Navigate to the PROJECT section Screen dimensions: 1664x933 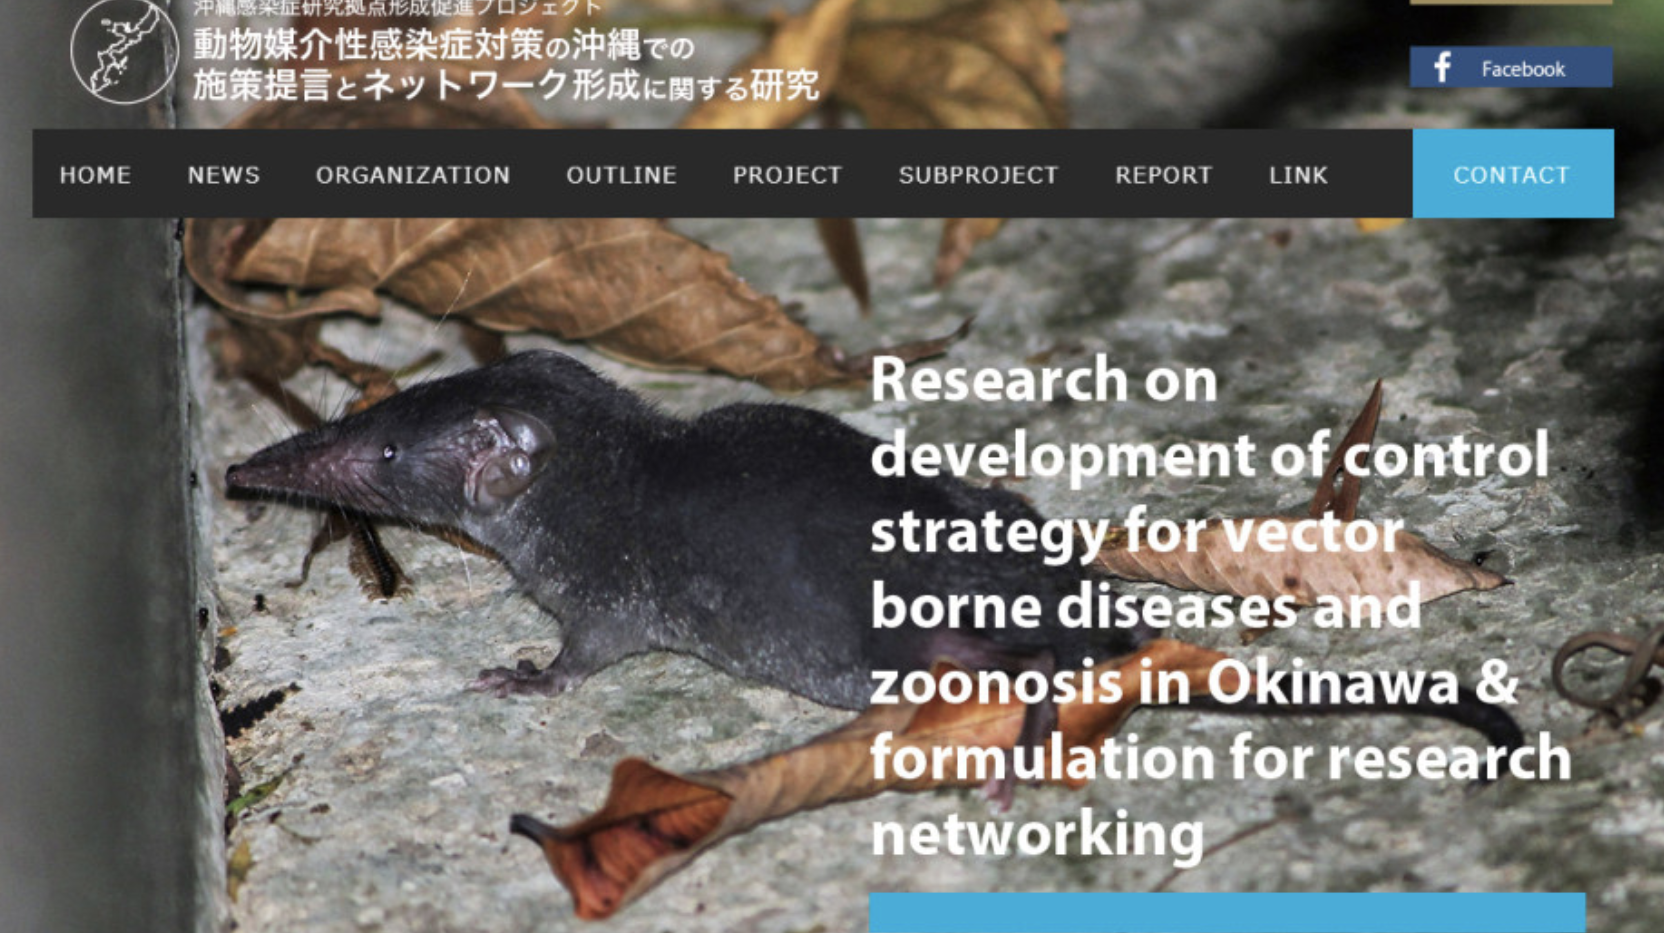click(x=787, y=175)
